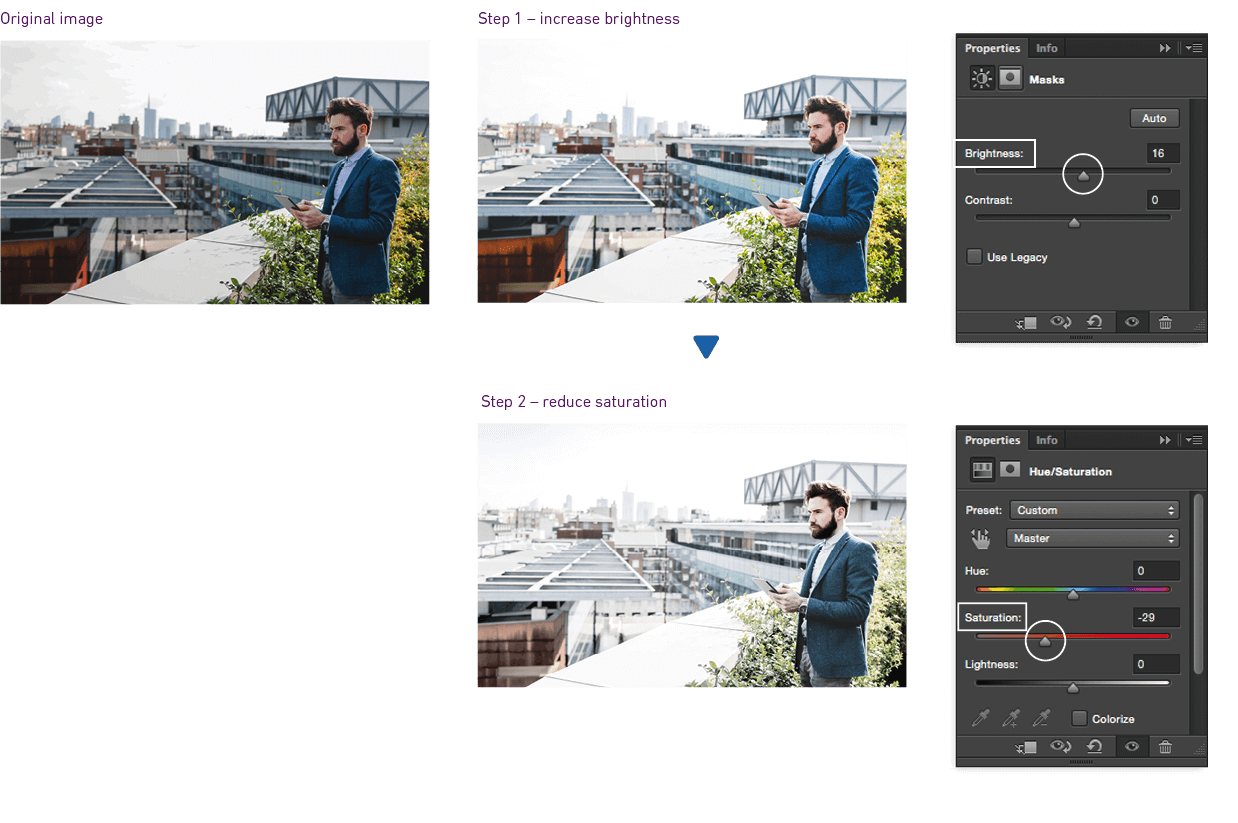Select the on-image targeted adjustment hand tool
This screenshot has width=1238, height=823.
tap(982, 539)
